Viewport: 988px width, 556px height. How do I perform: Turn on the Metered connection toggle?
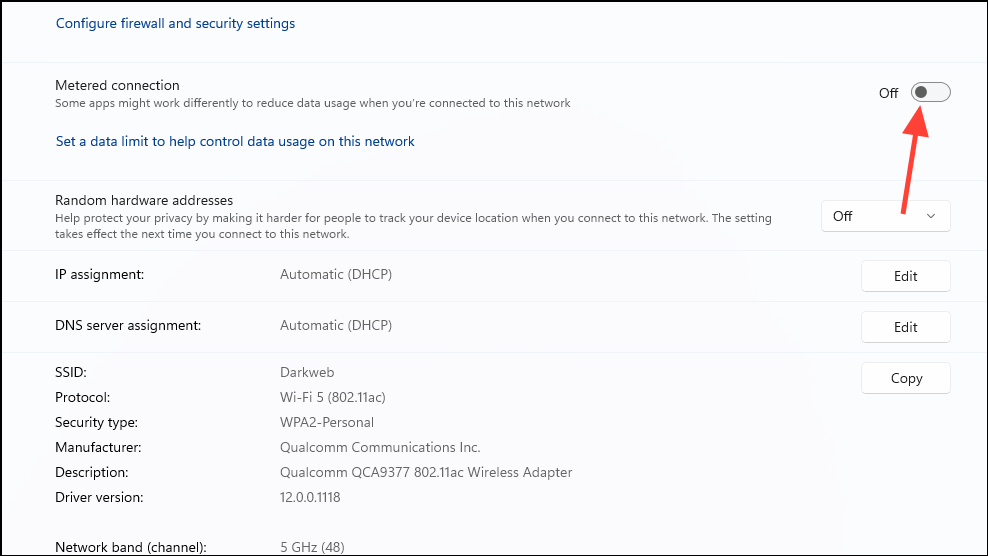[930, 93]
